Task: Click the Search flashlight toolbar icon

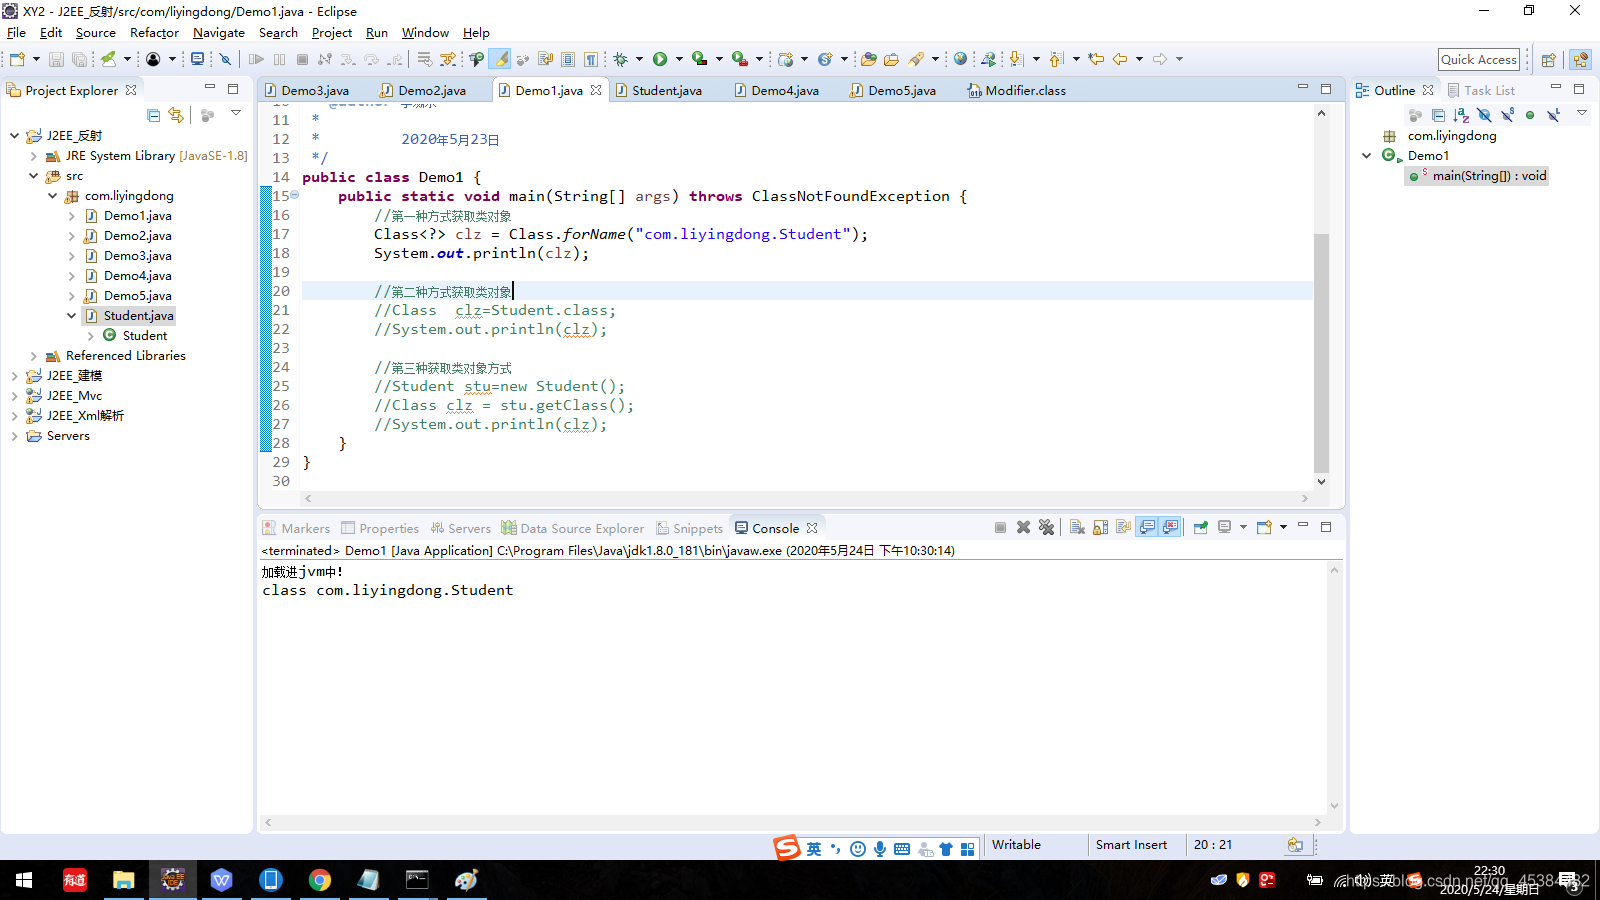Action: point(916,59)
